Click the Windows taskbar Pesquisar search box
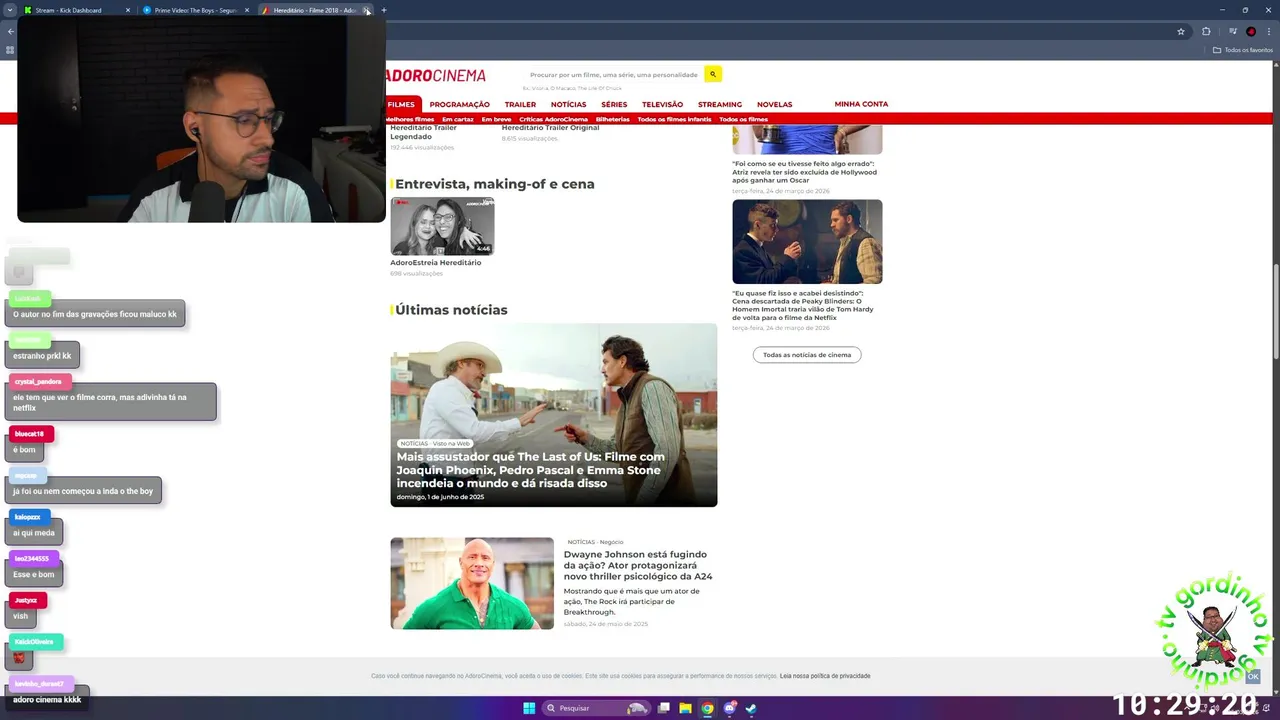1280x720 pixels. [596, 708]
